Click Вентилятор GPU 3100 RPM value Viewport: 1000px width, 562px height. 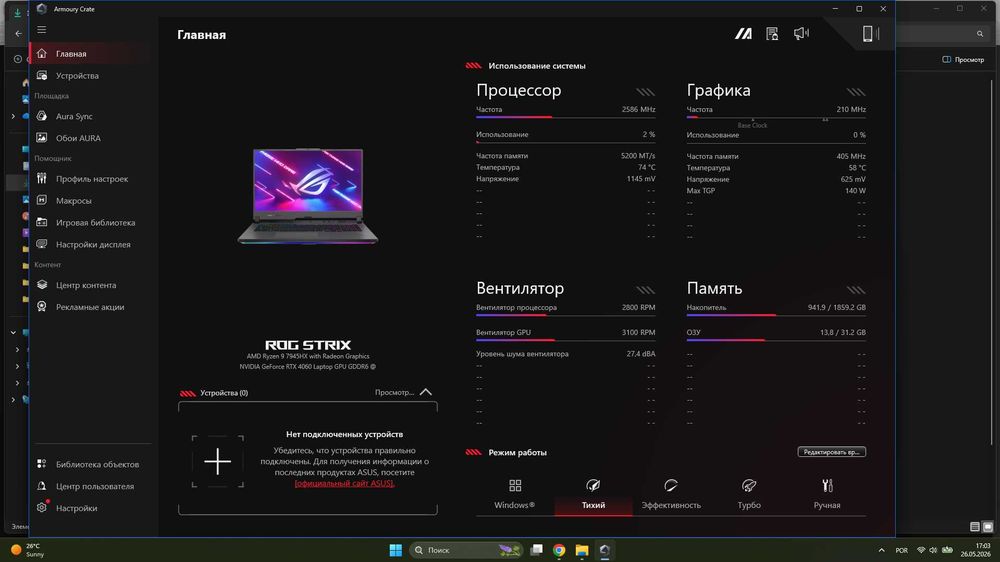pos(638,332)
